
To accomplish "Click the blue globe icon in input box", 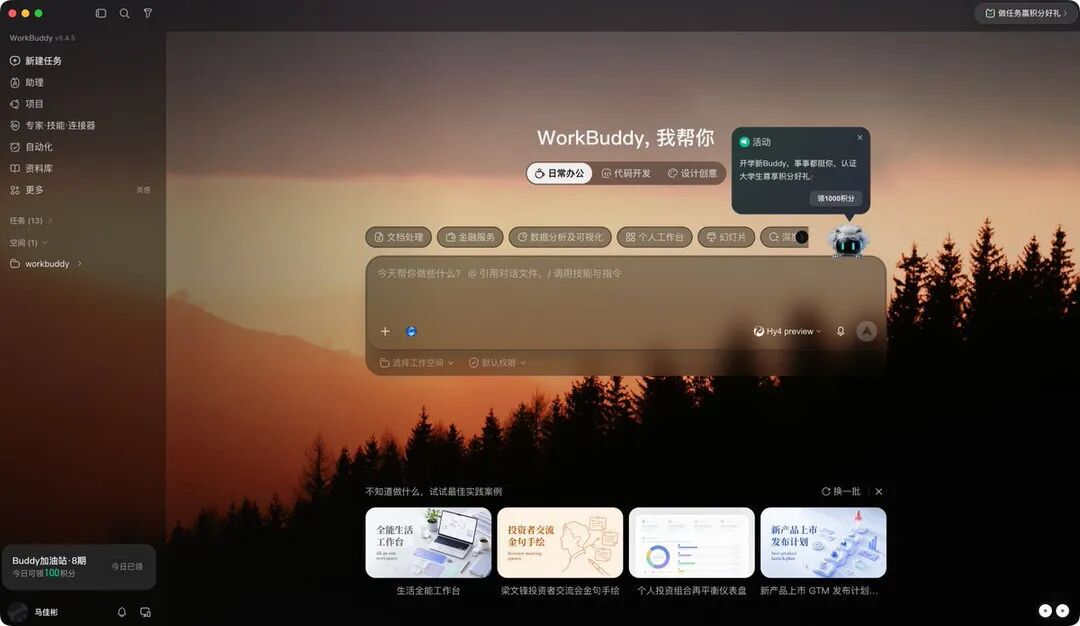I will (x=411, y=331).
